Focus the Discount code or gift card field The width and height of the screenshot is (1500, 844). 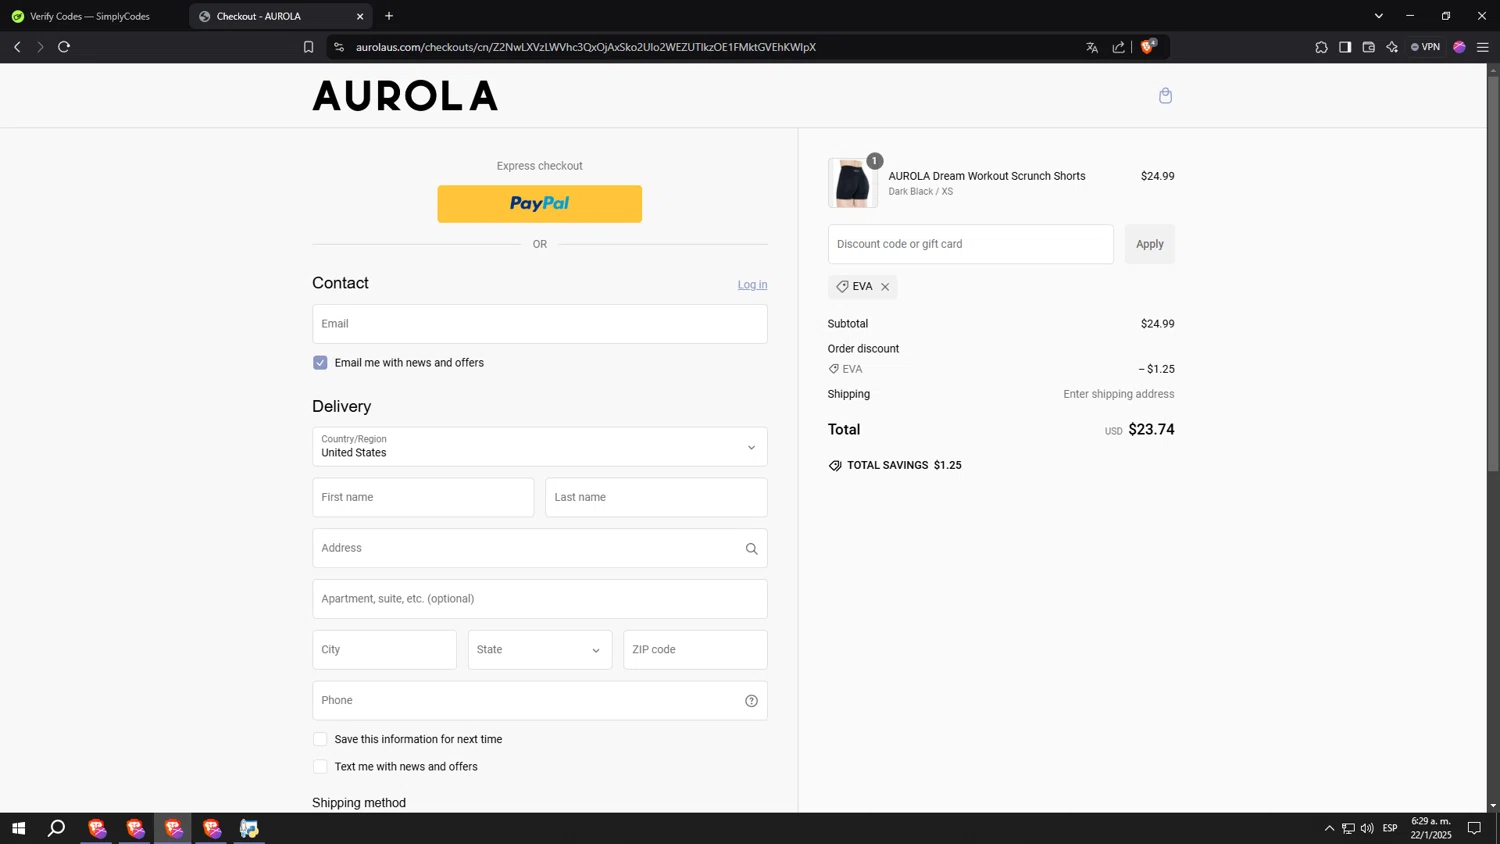click(970, 244)
